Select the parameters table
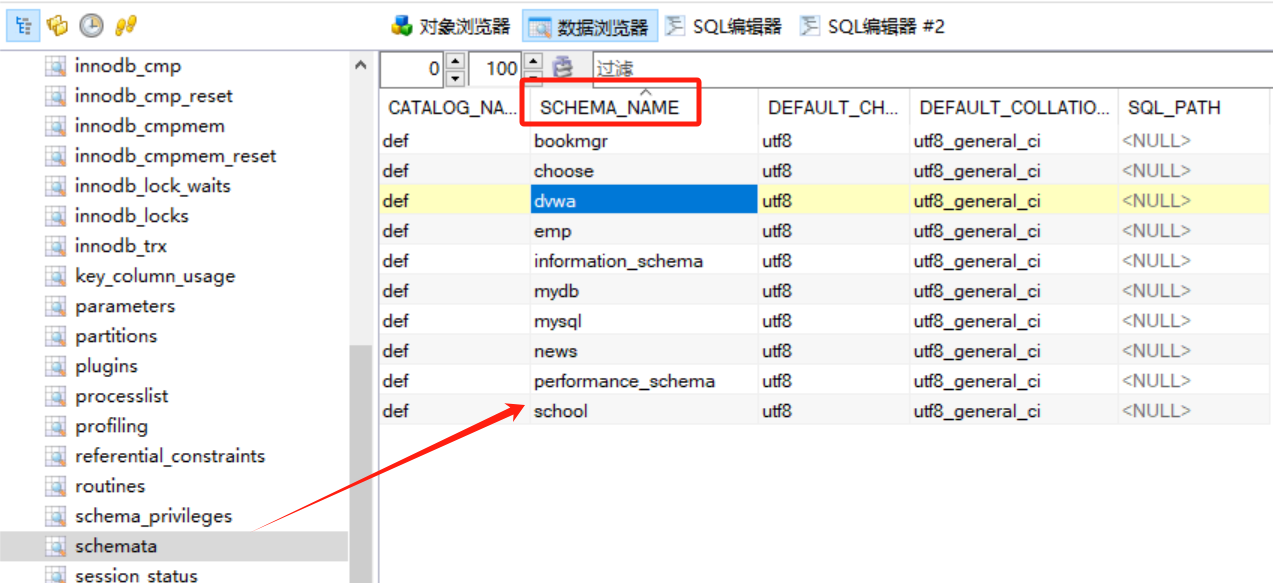1273x583 pixels. coord(124,306)
